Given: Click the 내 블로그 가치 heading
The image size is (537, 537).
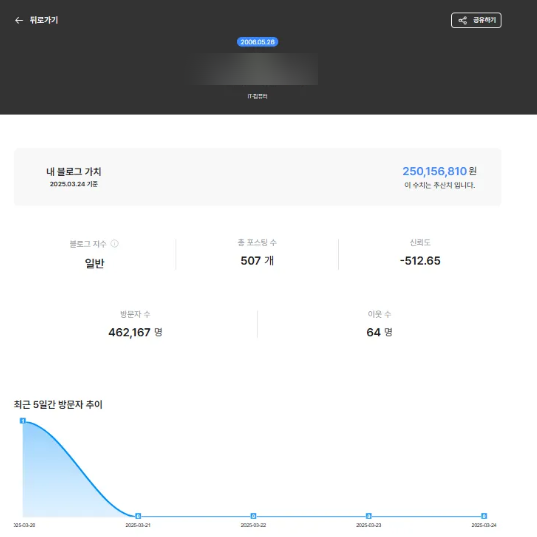Looking at the screenshot, I should pyautogui.click(x=74, y=172).
